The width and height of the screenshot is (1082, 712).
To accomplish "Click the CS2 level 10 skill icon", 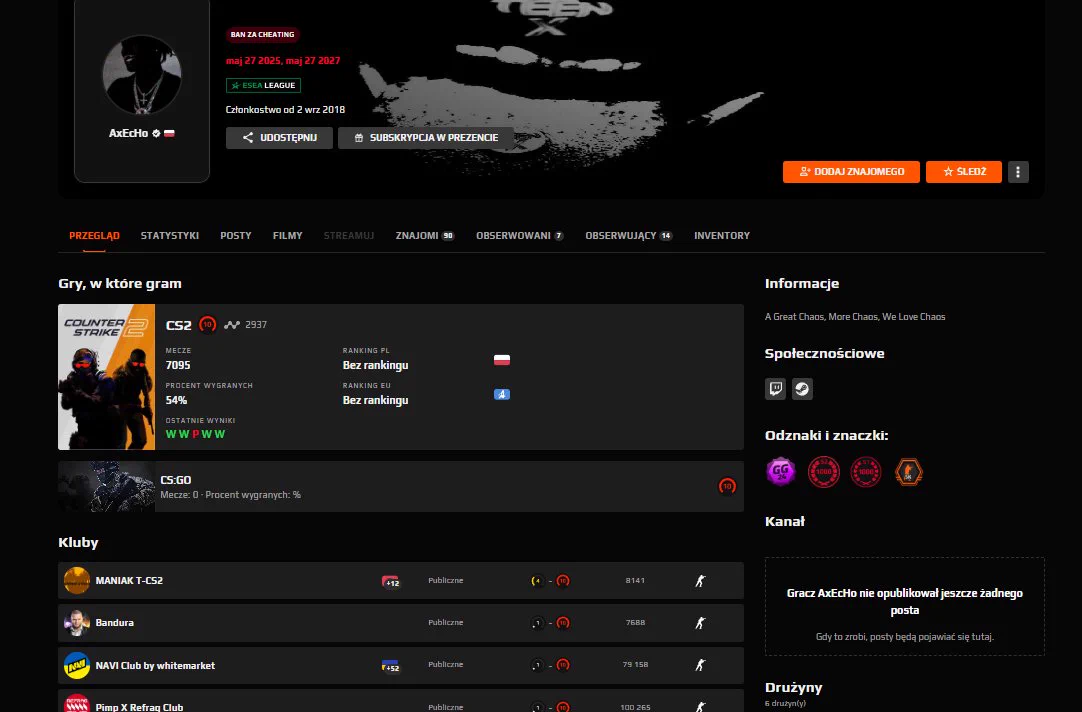I will 207,324.
